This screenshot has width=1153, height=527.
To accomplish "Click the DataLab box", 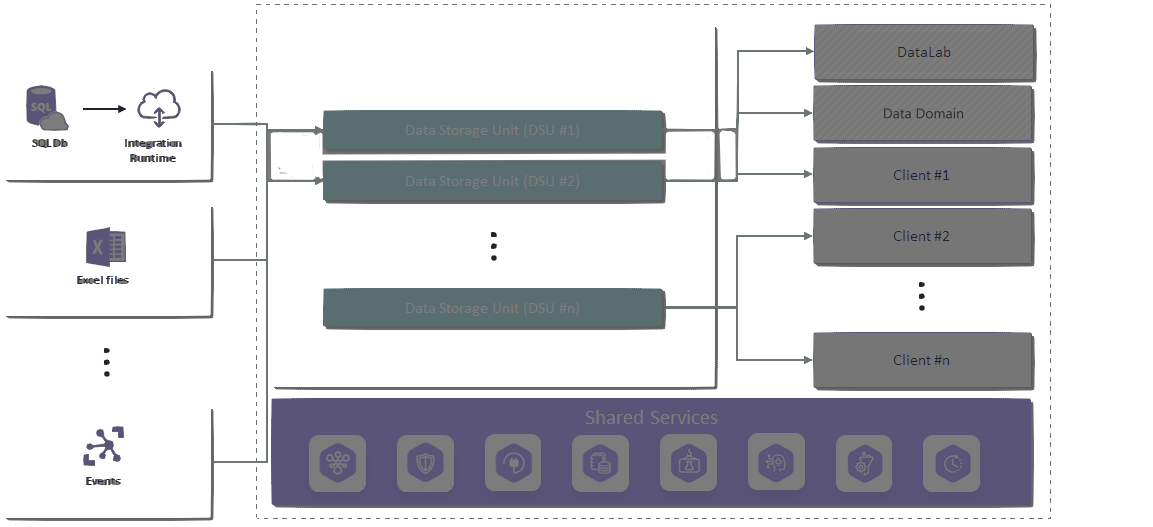I will [x=923, y=52].
